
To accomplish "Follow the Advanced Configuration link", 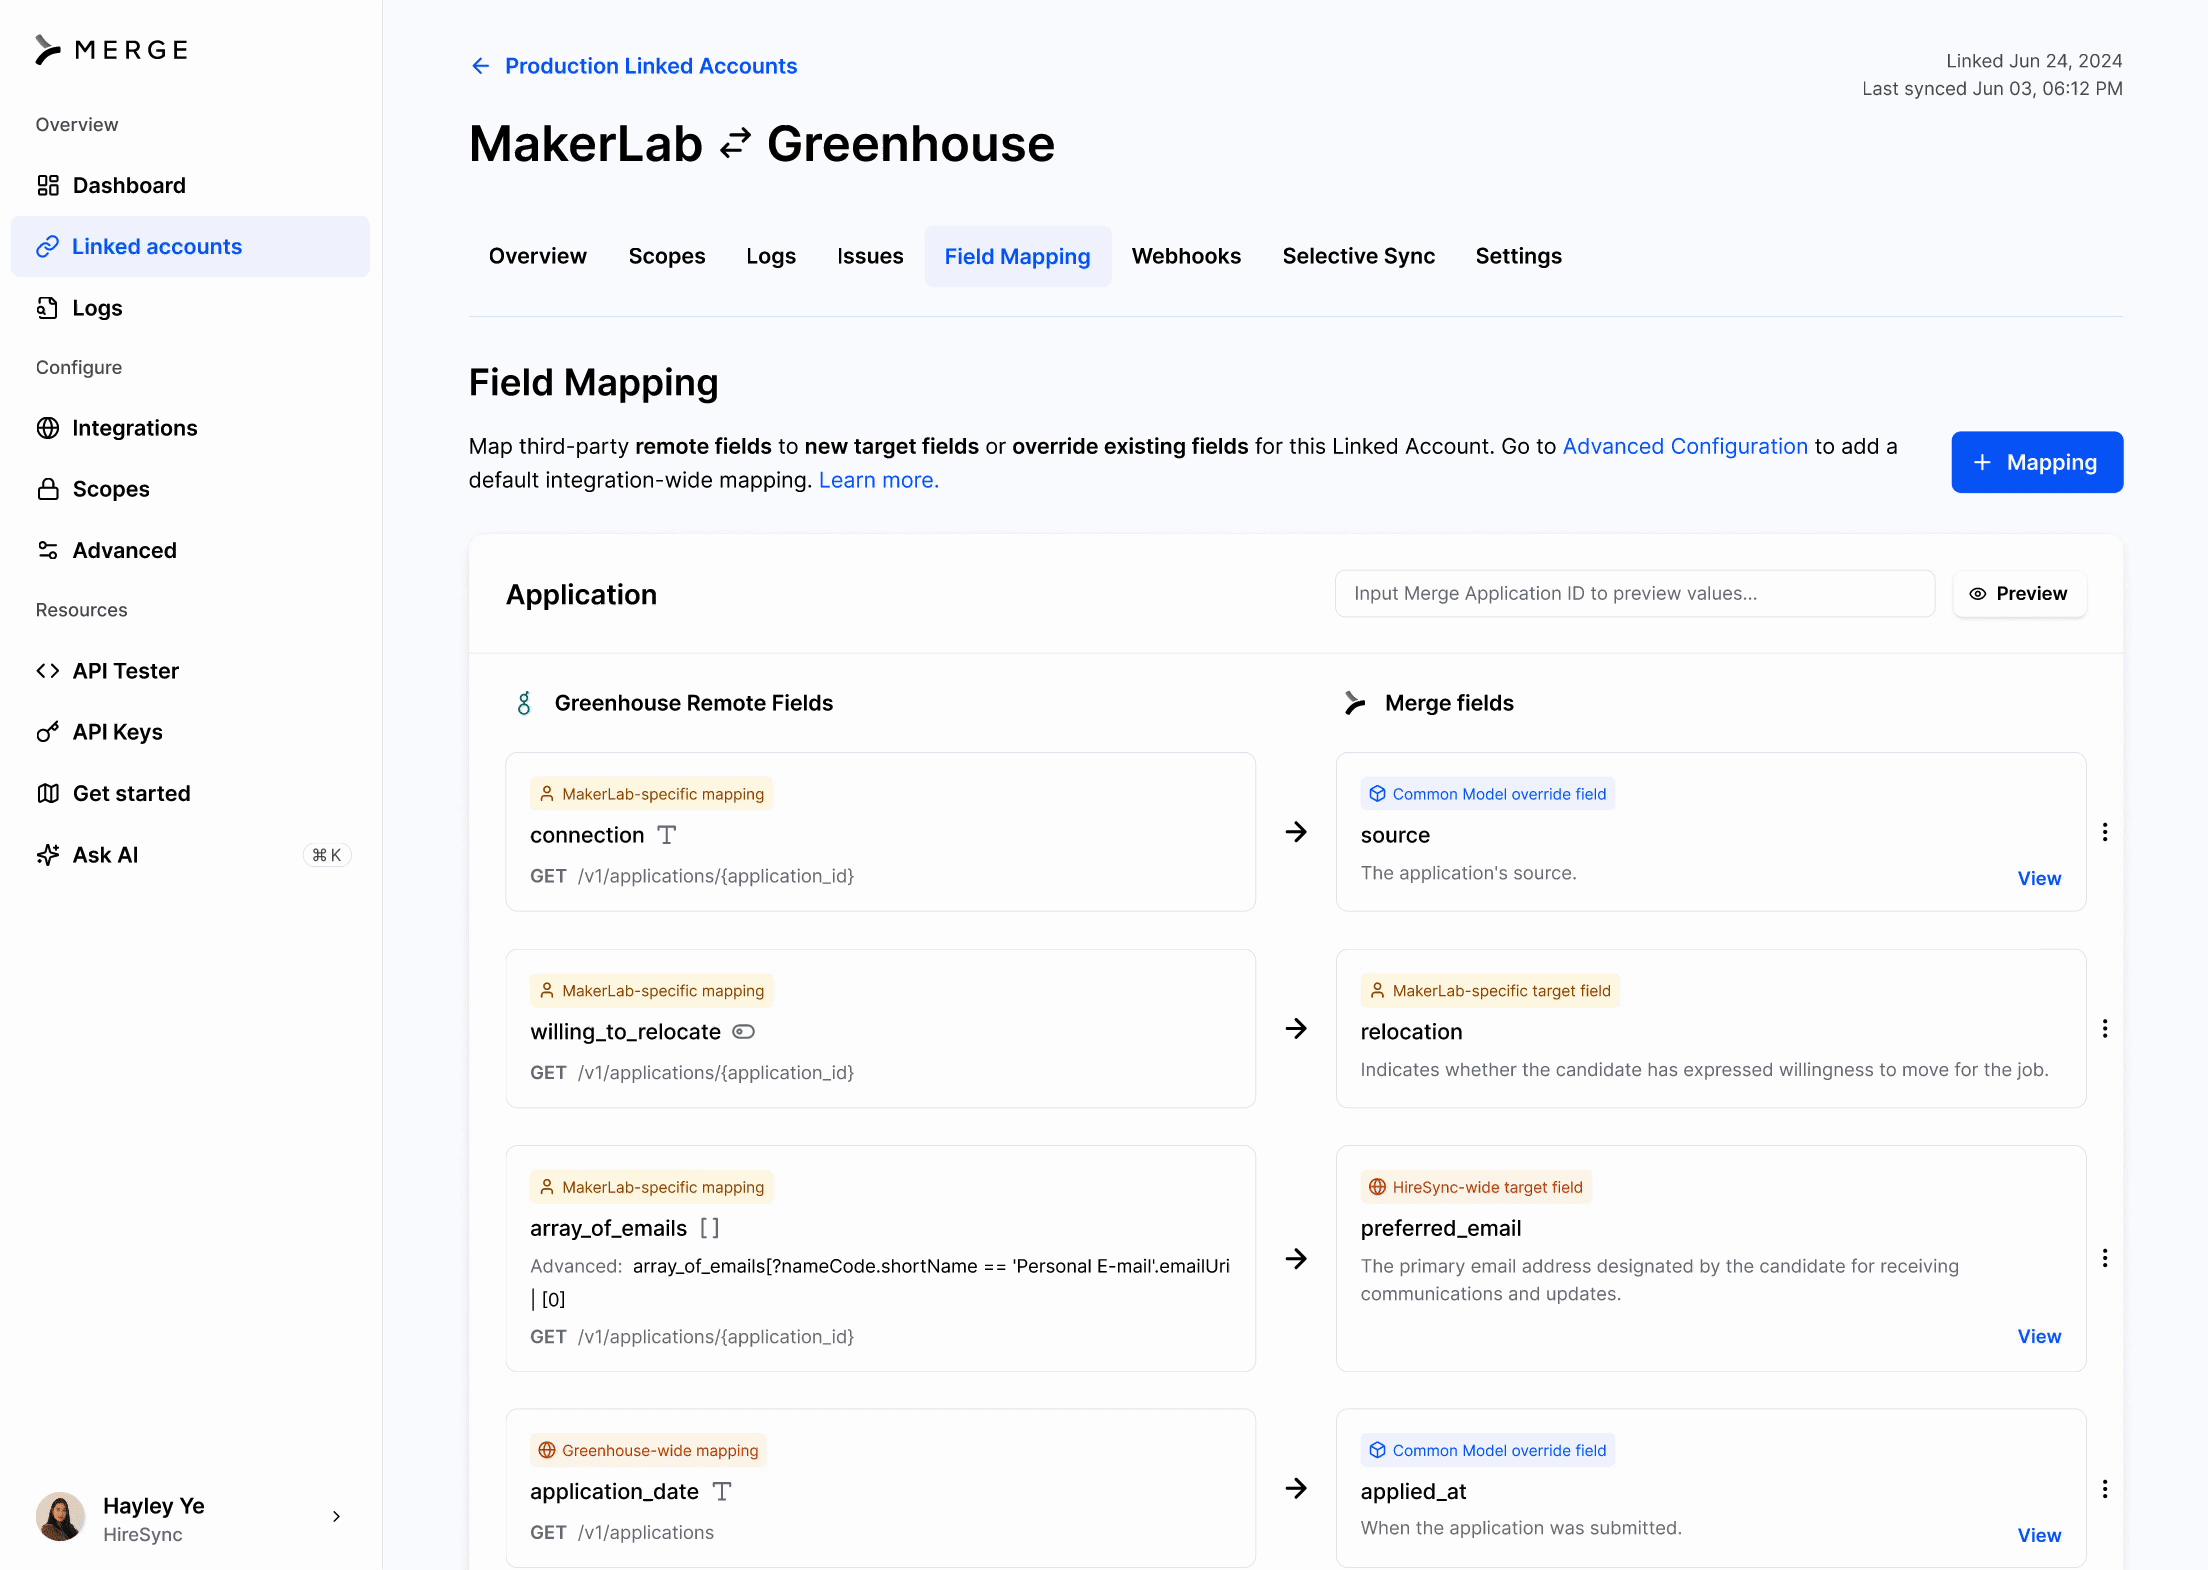I will 1685,446.
